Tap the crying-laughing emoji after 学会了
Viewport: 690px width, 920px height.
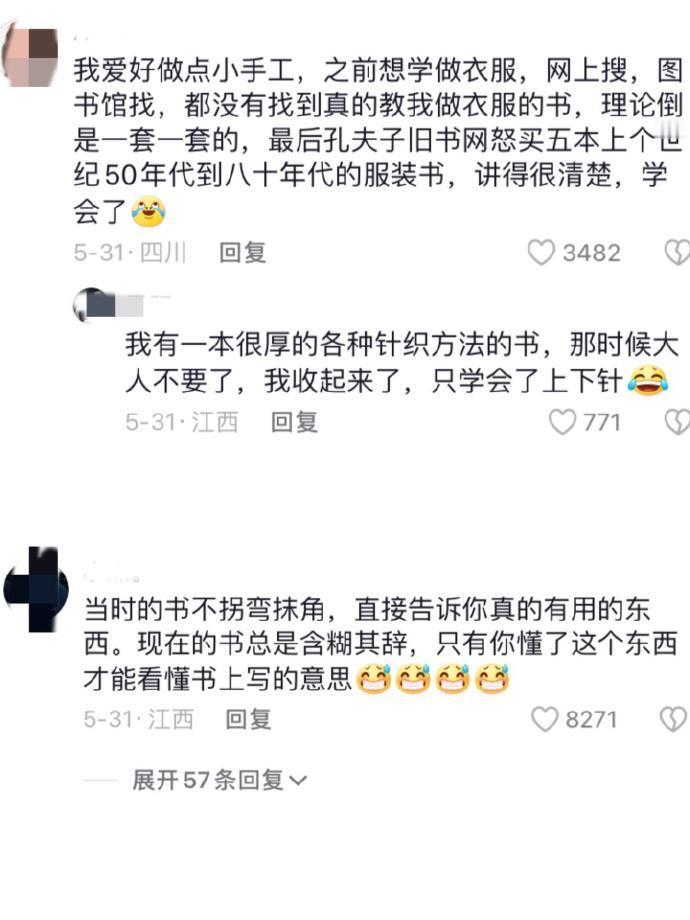(x=148, y=212)
